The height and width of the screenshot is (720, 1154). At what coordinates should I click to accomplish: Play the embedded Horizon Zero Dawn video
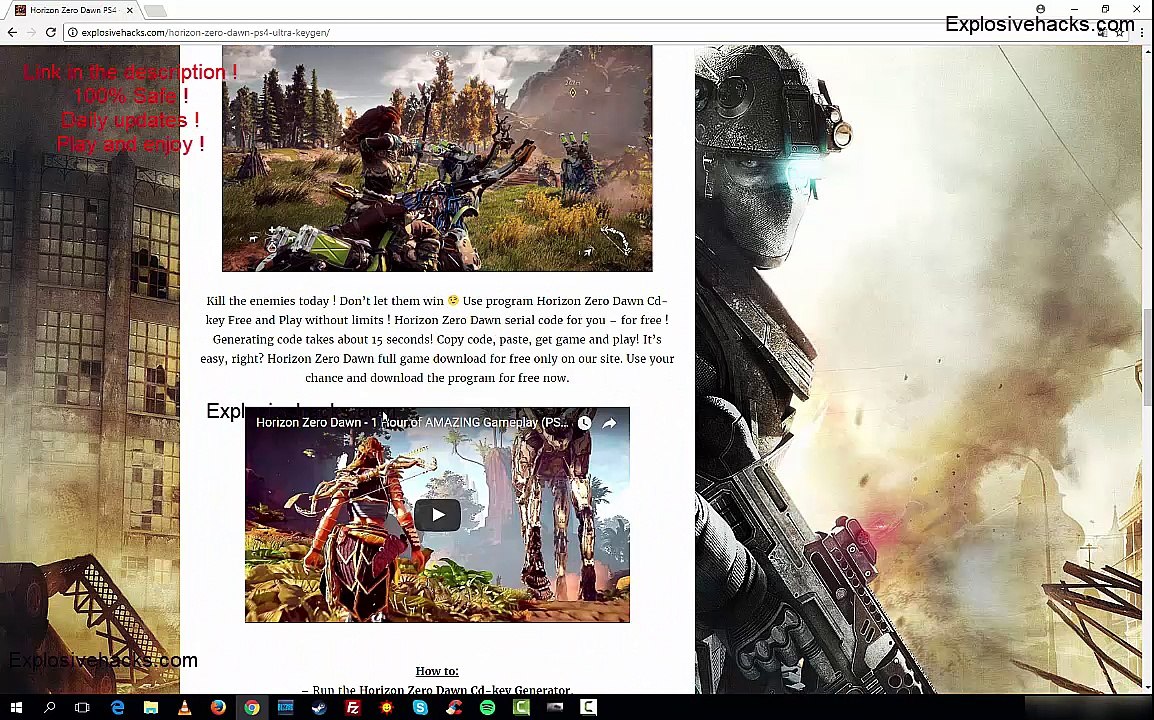pos(437,515)
